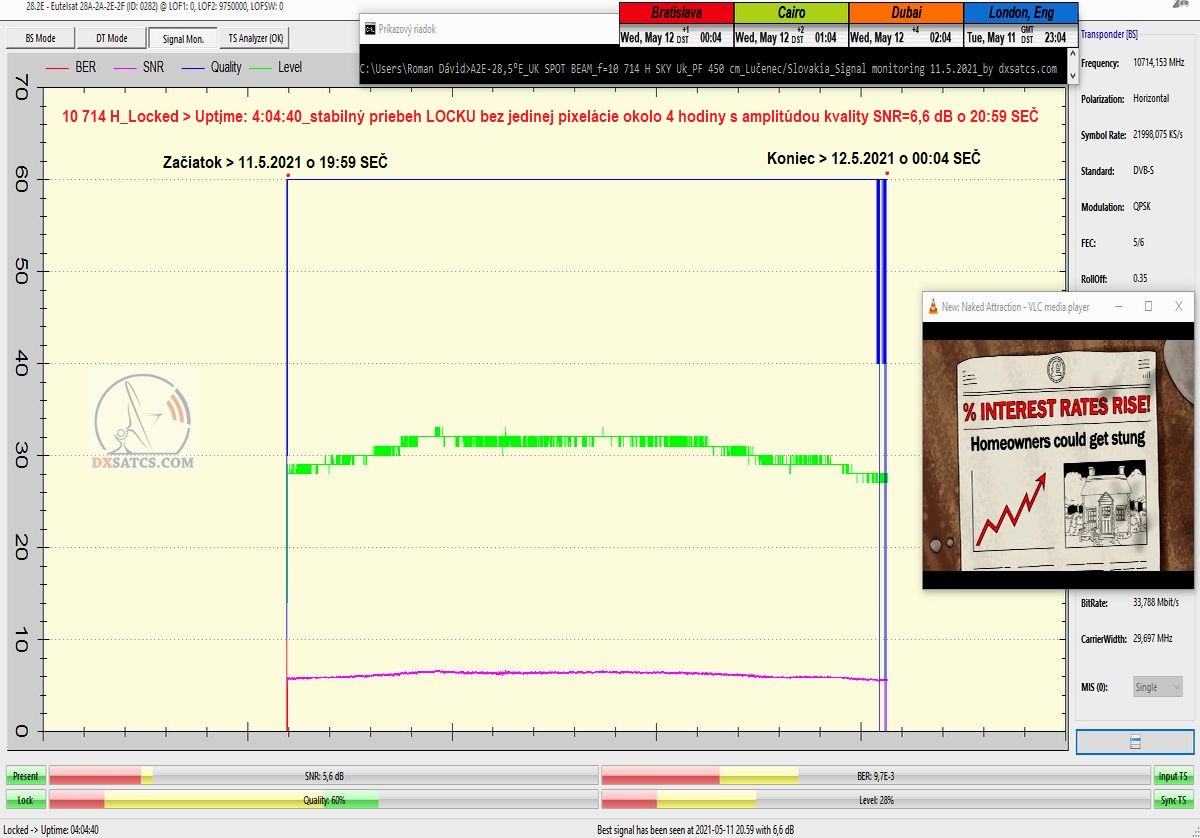Switch to DT Mode tab
This screenshot has width=1200, height=838.
click(111, 38)
